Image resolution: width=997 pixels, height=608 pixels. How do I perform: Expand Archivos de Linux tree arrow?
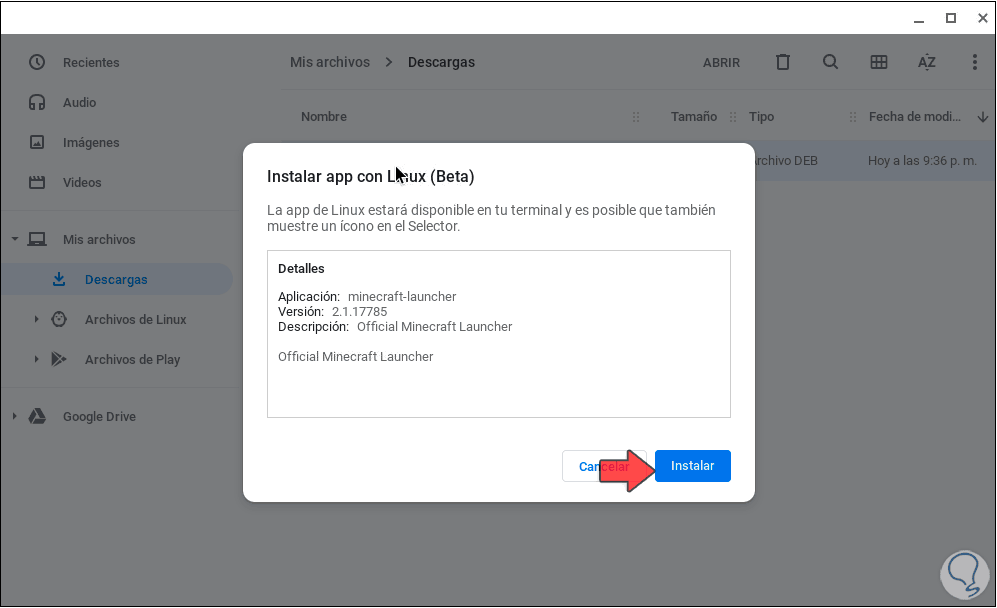click(36, 319)
